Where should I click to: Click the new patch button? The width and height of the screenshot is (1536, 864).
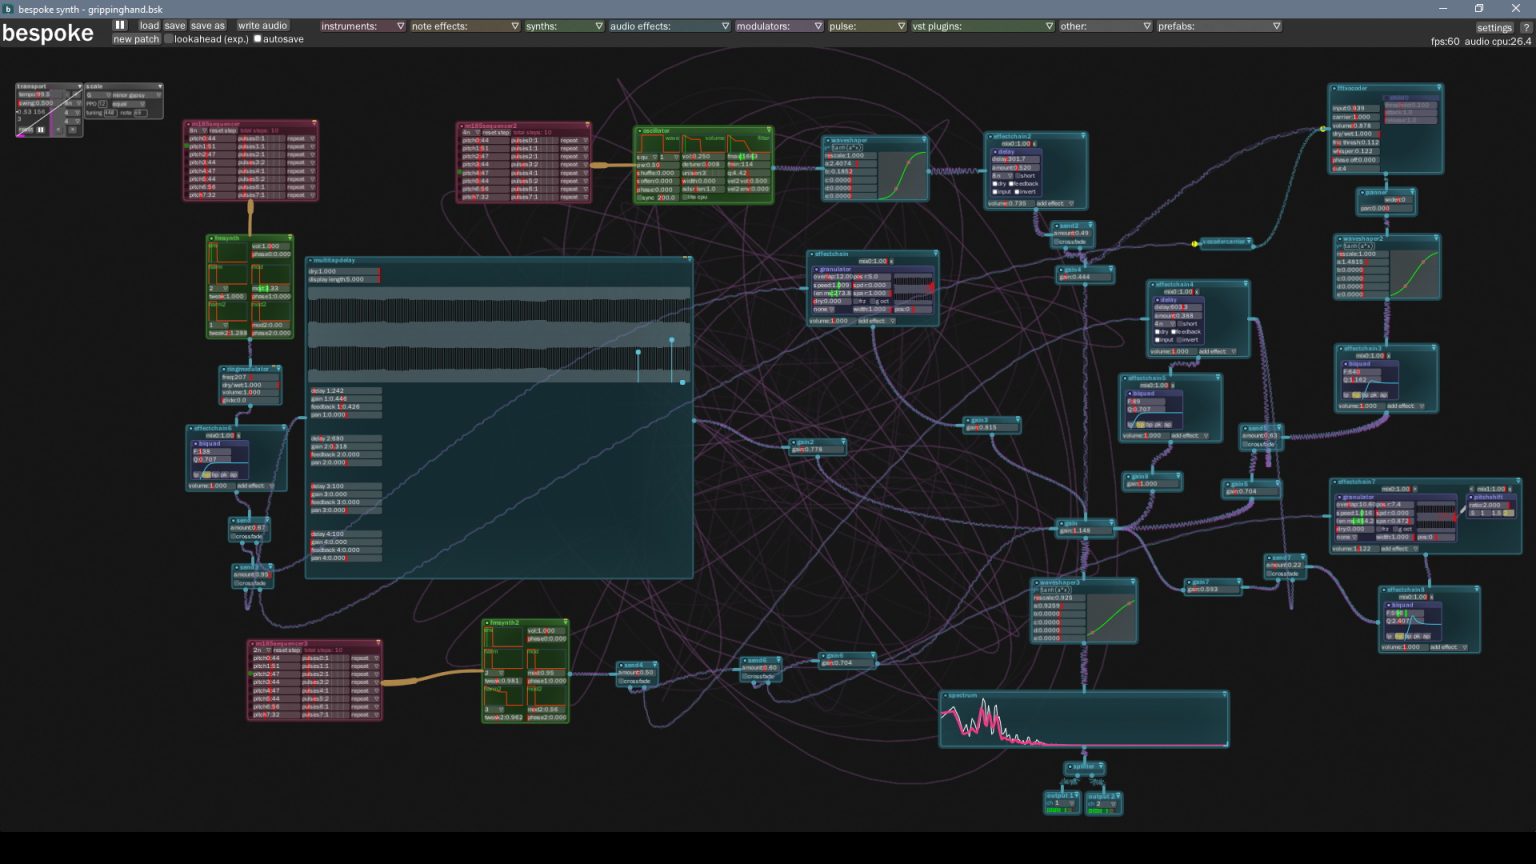136,39
